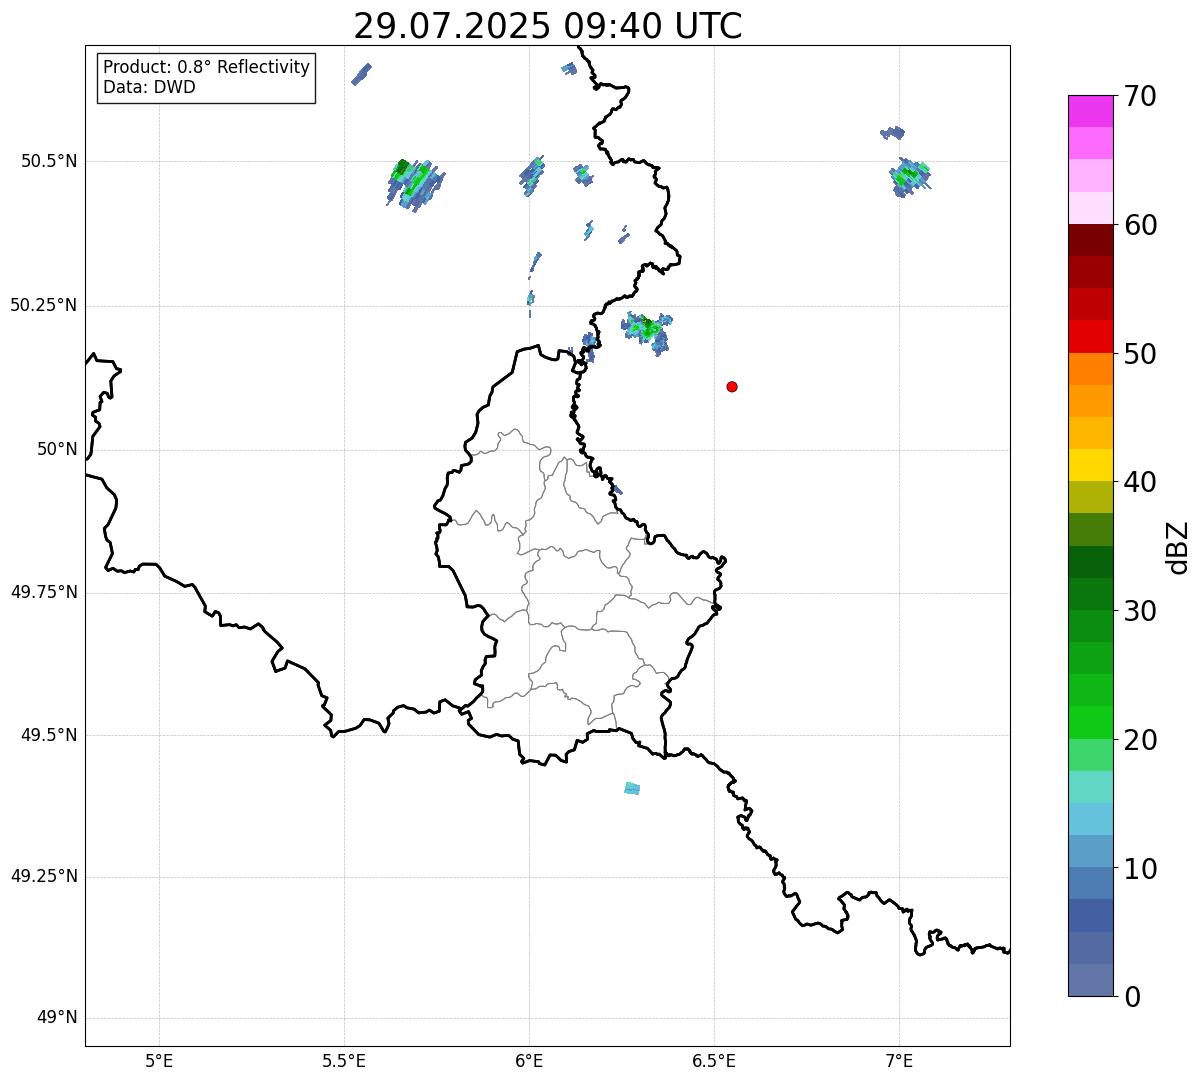Image resolution: width=1202 pixels, height=1081 pixels.
Task: Click the 49.75°N latitude label
Action: (x=44, y=592)
